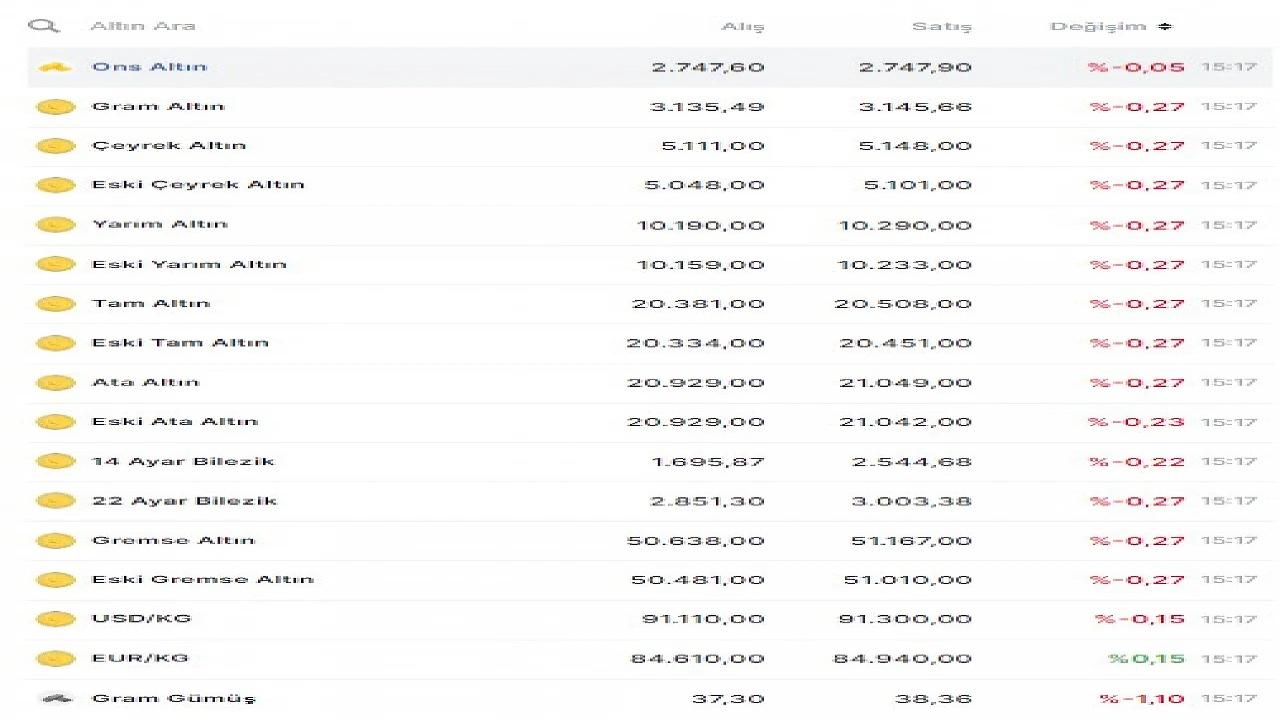The height and width of the screenshot is (720, 1280).
Task: Sort by Değişim column arrow
Action: (1165, 27)
